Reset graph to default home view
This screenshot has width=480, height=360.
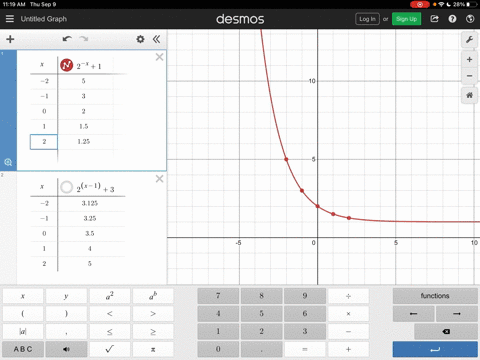469,95
